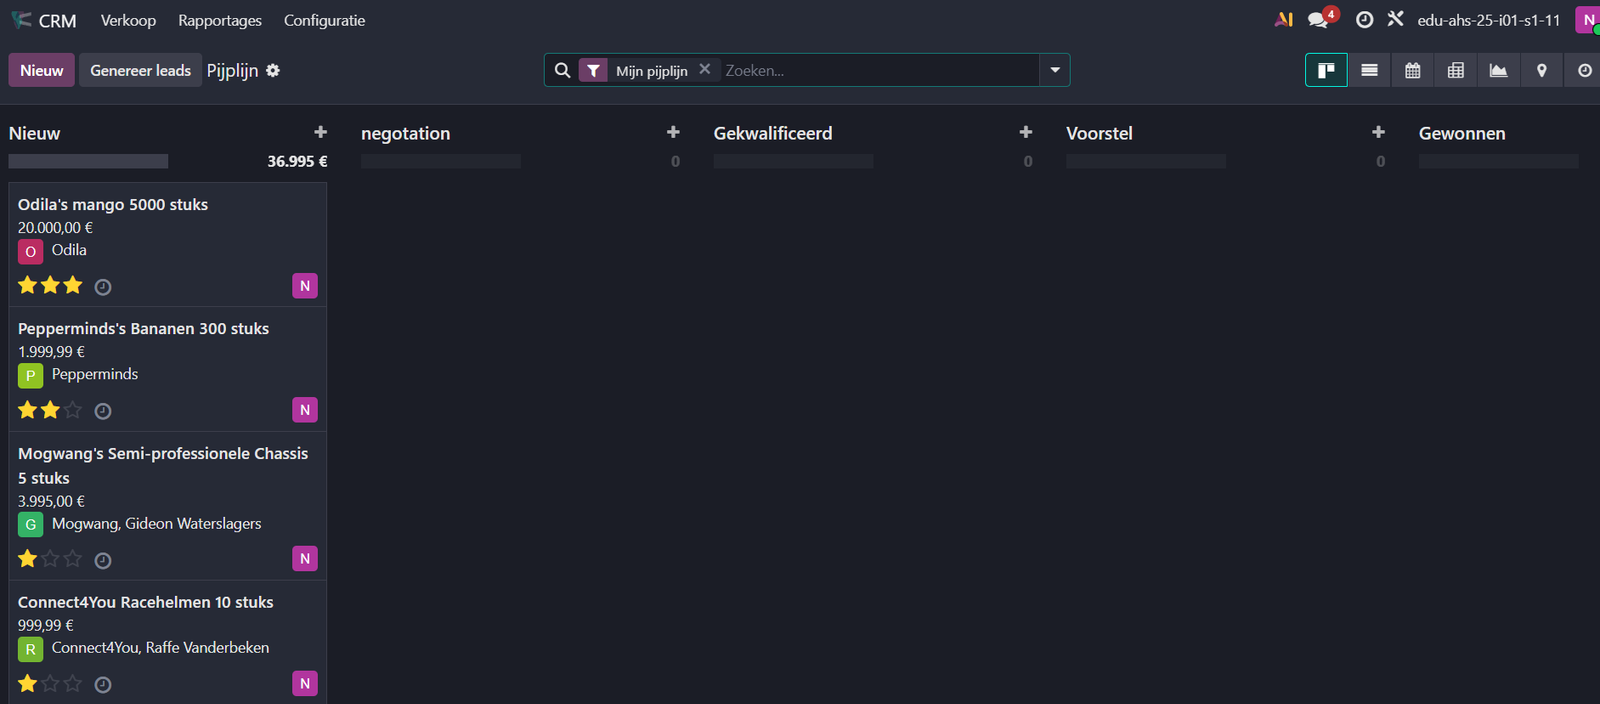Open the Verkoop menu
The width and height of the screenshot is (1600, 704).
(x=128, y=20)
